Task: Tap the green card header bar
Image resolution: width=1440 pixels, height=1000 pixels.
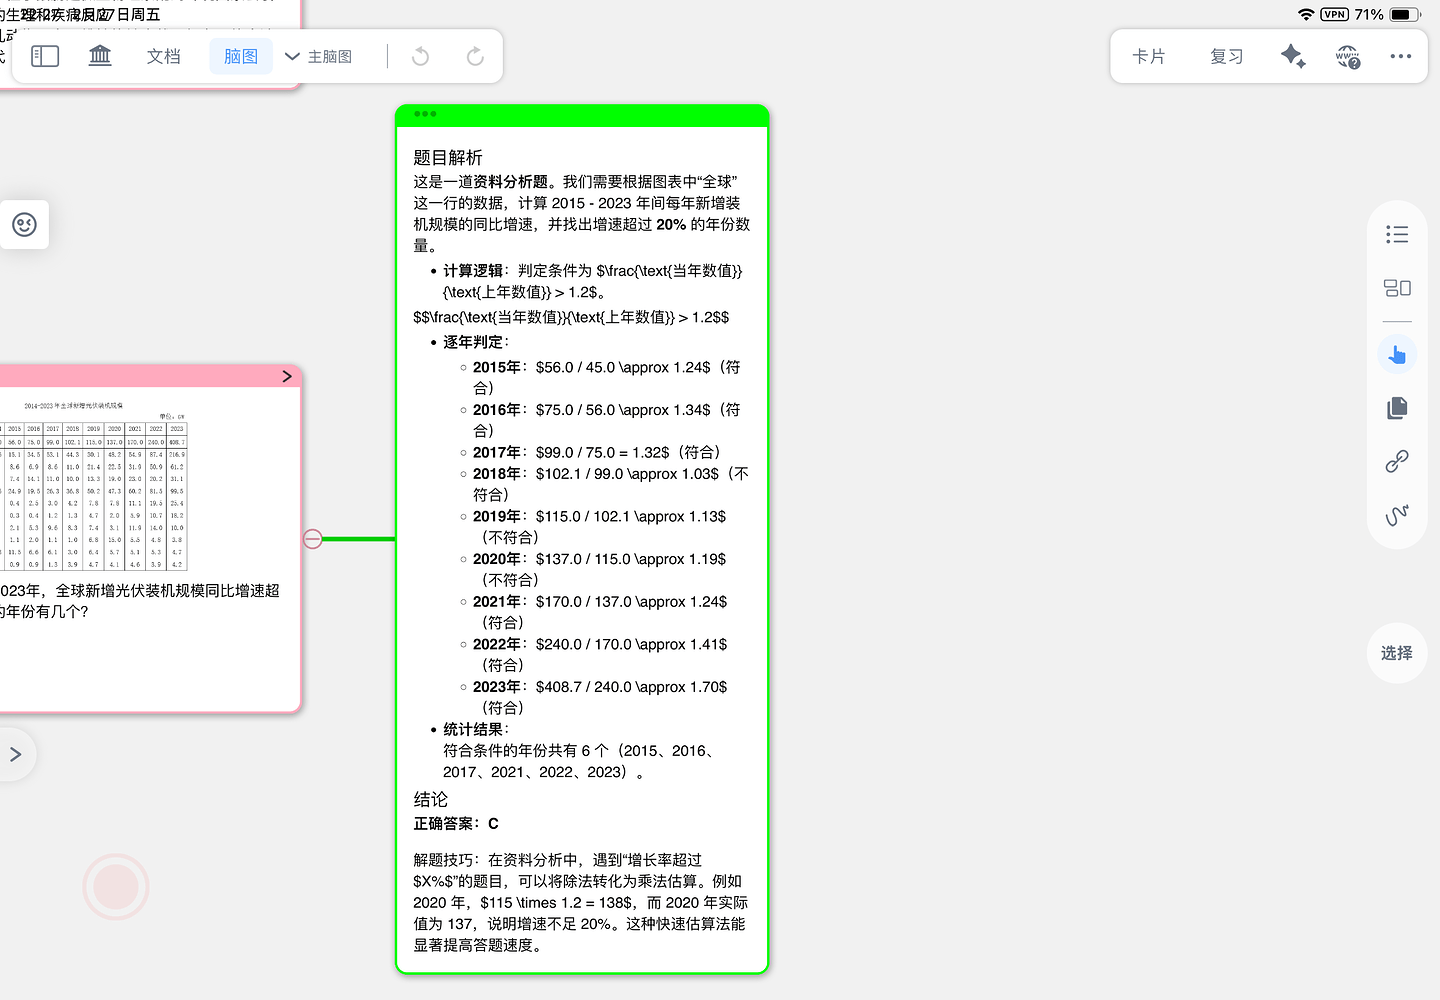Action: pyautogui.click(x=582, y=115)
